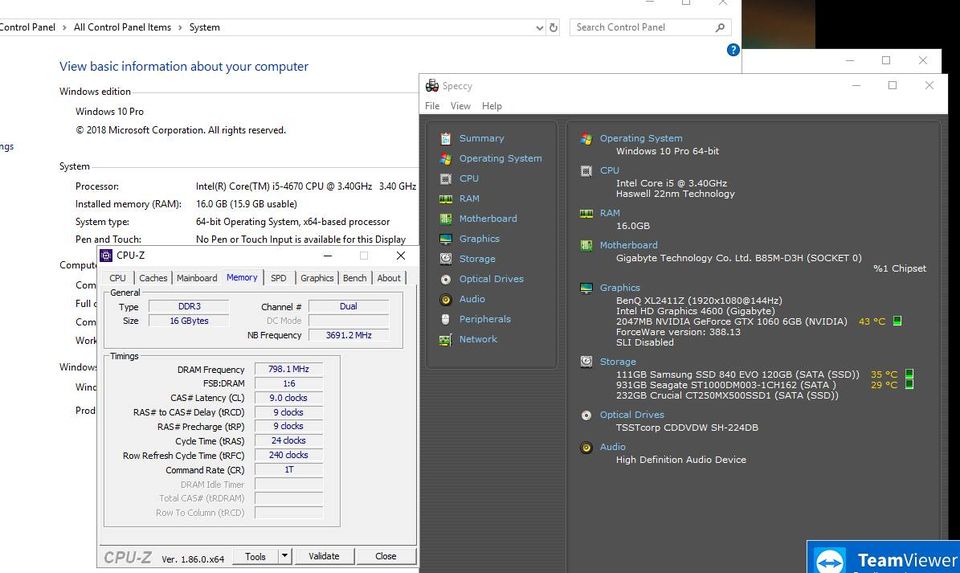Open the Mainboard tab in CPU-Z
Image resolution: width=960 pixels, height=573 pixels.
coord(197,278)
